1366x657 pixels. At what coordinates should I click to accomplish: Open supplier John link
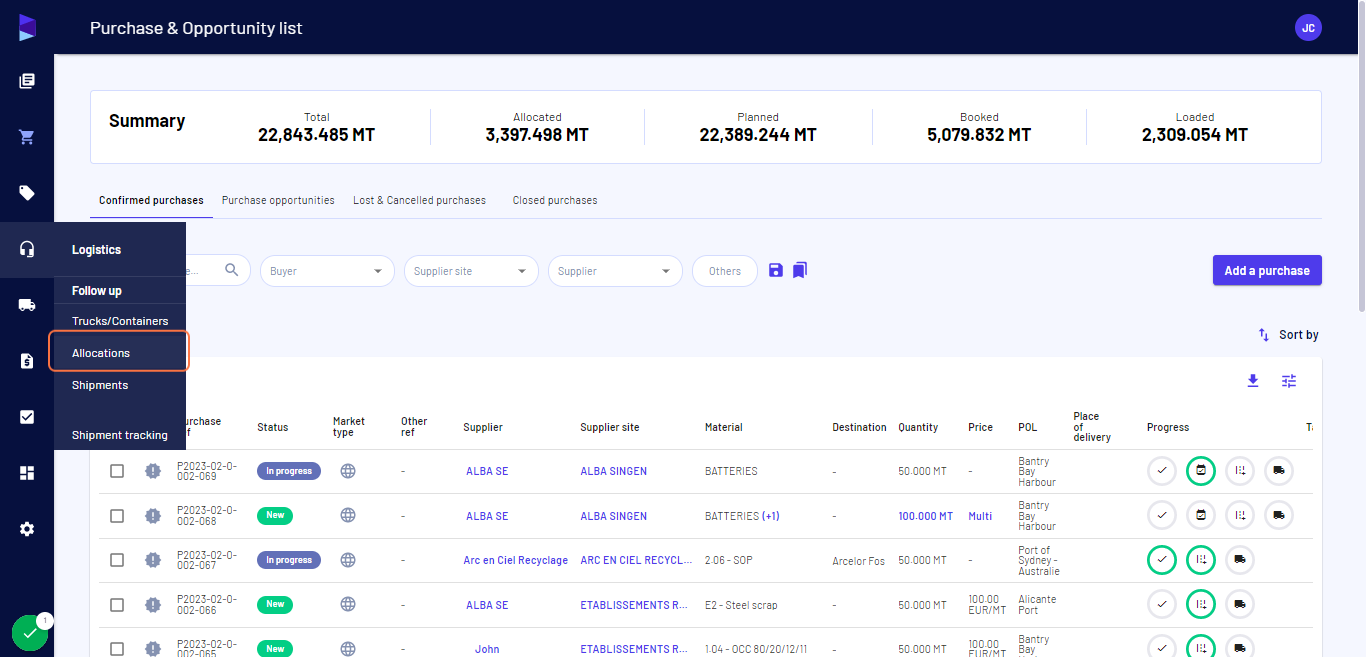(x=487, y=649)
